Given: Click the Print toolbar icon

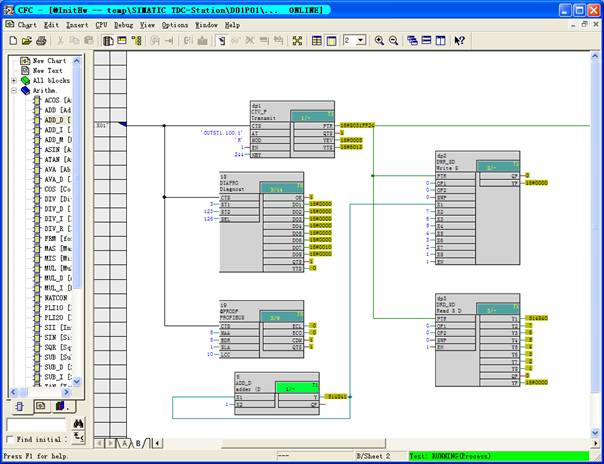Looking at the screenshot, I should tap(41, 41).
